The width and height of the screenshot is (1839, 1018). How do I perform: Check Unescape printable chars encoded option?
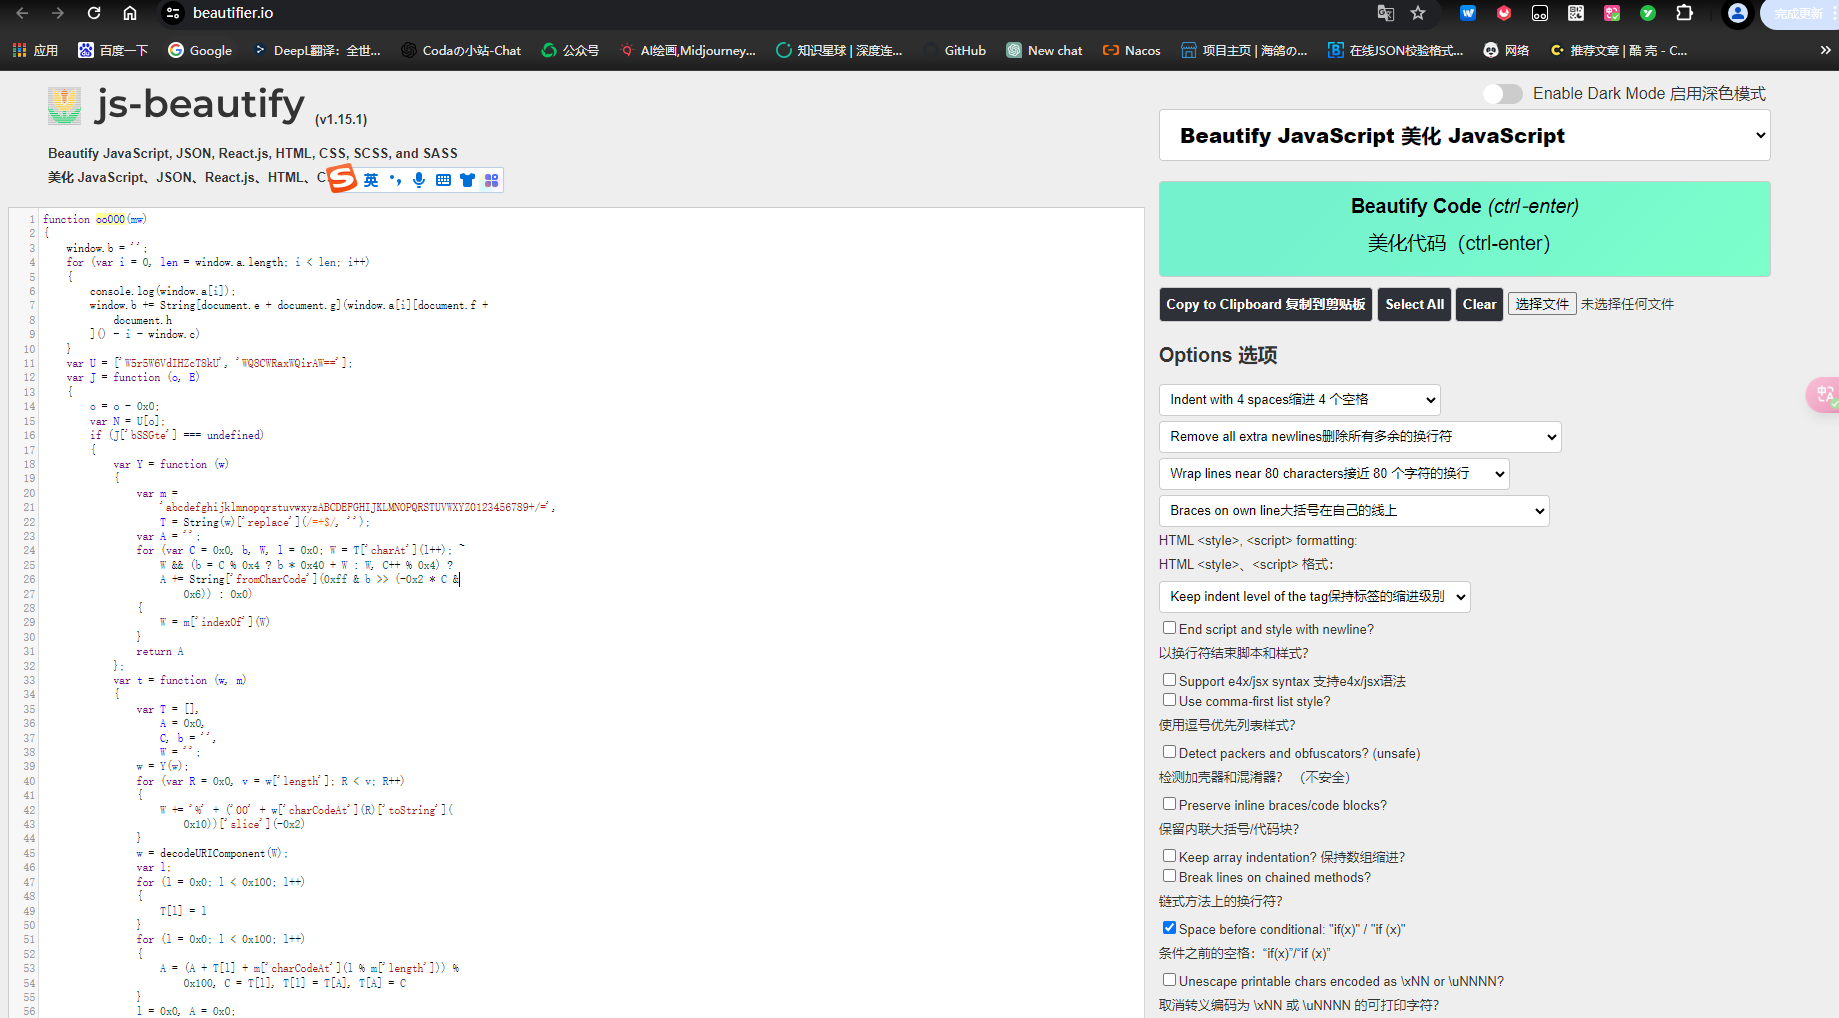tap(1169, 980)
